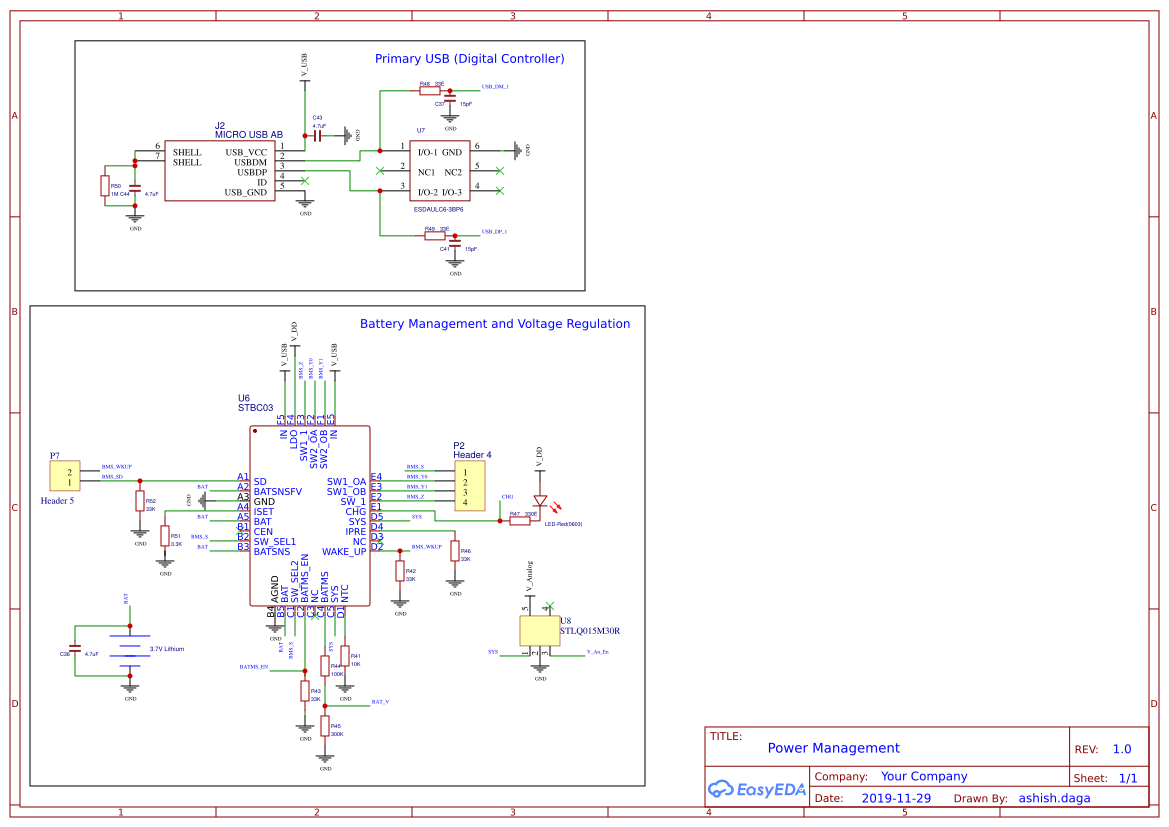Click the "STBC03" part label
The height and width of the screenshot is (827, 1169).
256,408
